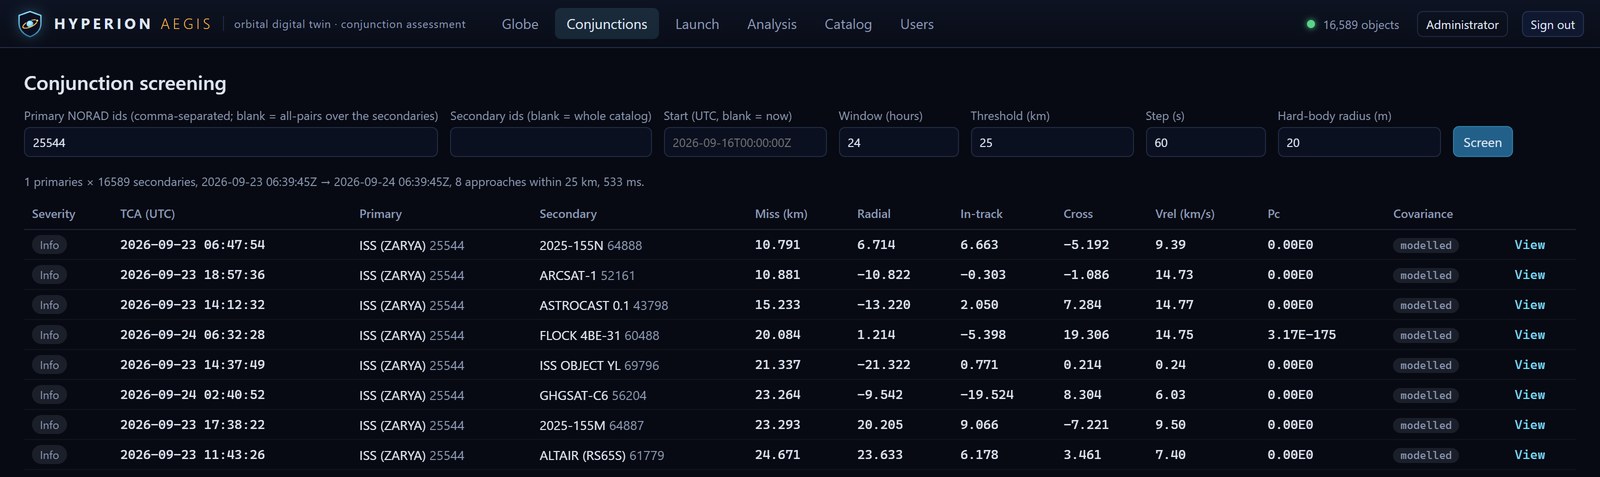Click the green objects status dot
This screenshot has height=477, width=1600.
[1310, 24]
